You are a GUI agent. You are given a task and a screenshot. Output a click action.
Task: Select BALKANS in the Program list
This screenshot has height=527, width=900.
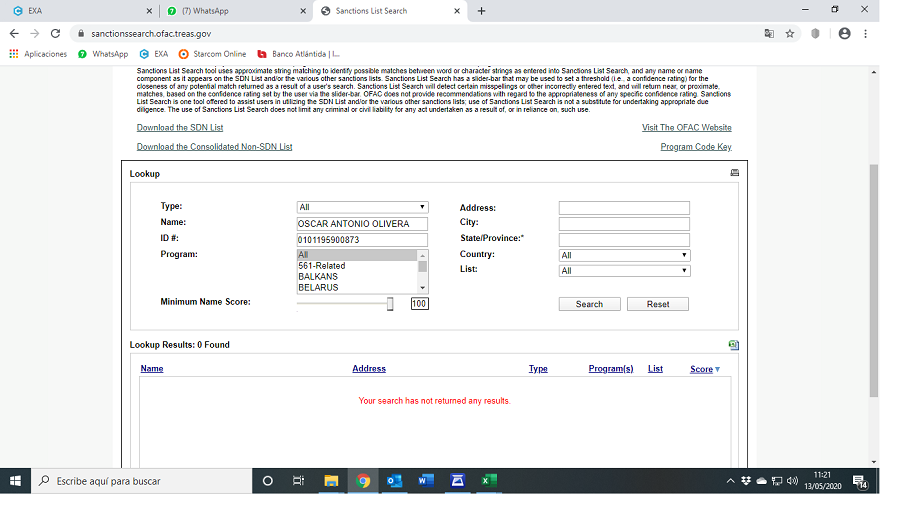[318, 276]
